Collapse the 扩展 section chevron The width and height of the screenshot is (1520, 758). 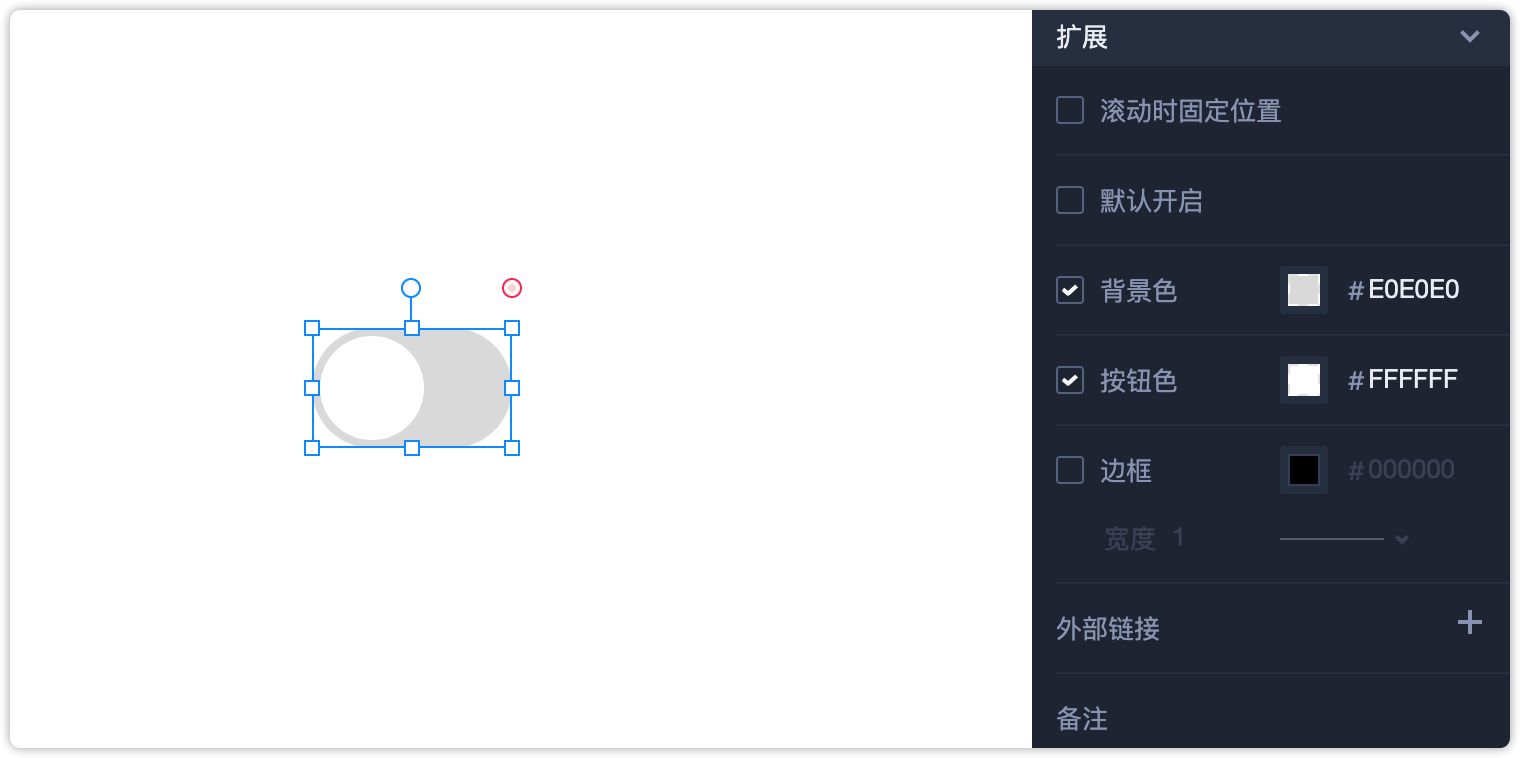click(x=1469, y=37)
